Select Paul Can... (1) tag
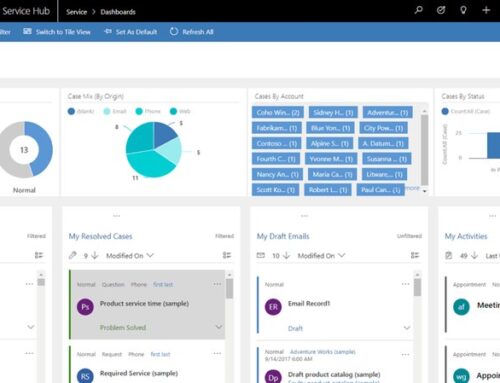 [381, 190]
